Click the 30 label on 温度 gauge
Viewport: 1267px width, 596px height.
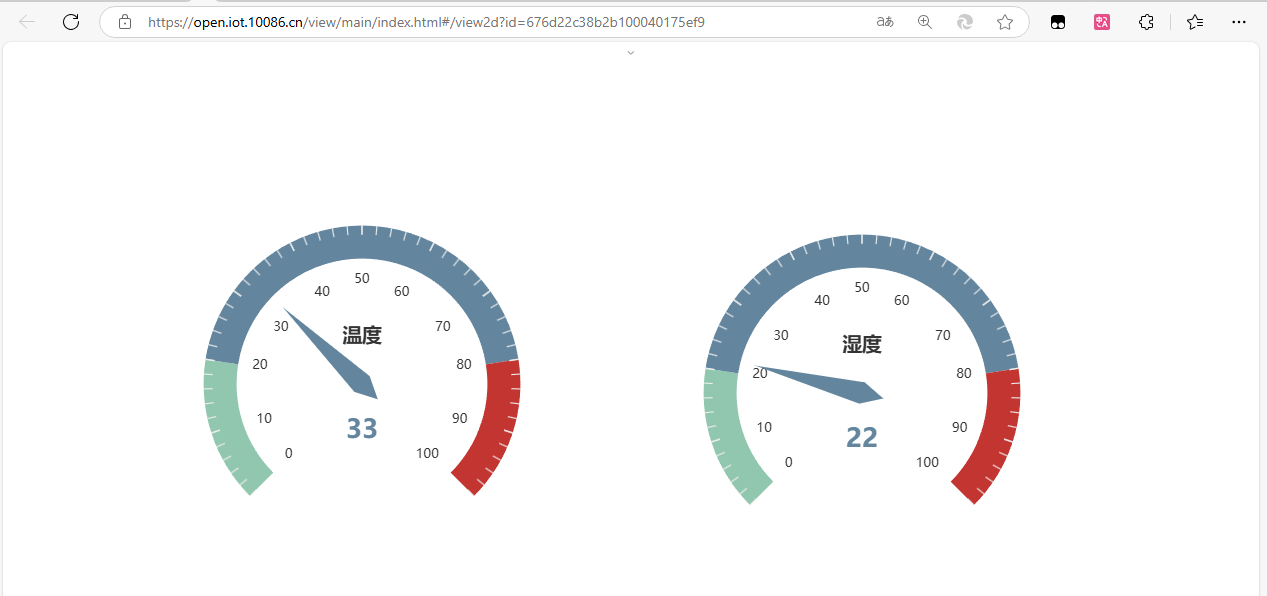coord(281,326)
